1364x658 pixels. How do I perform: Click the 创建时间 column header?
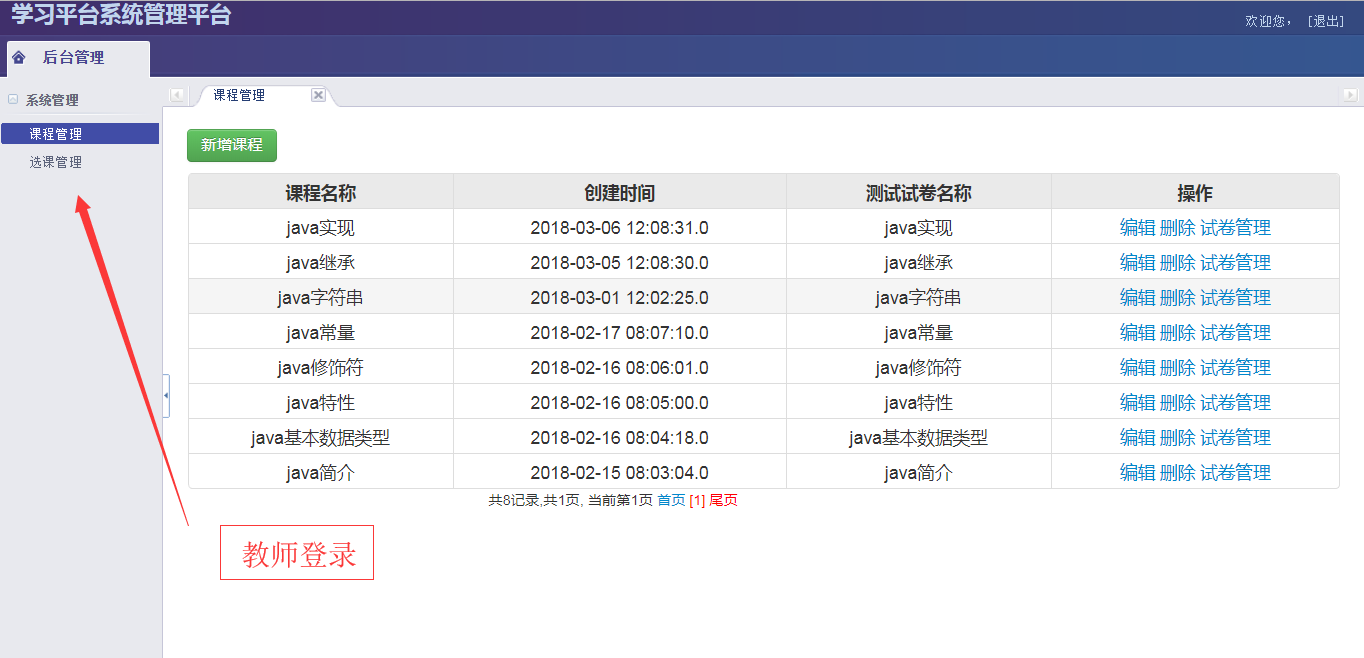(x=620, y=193)
